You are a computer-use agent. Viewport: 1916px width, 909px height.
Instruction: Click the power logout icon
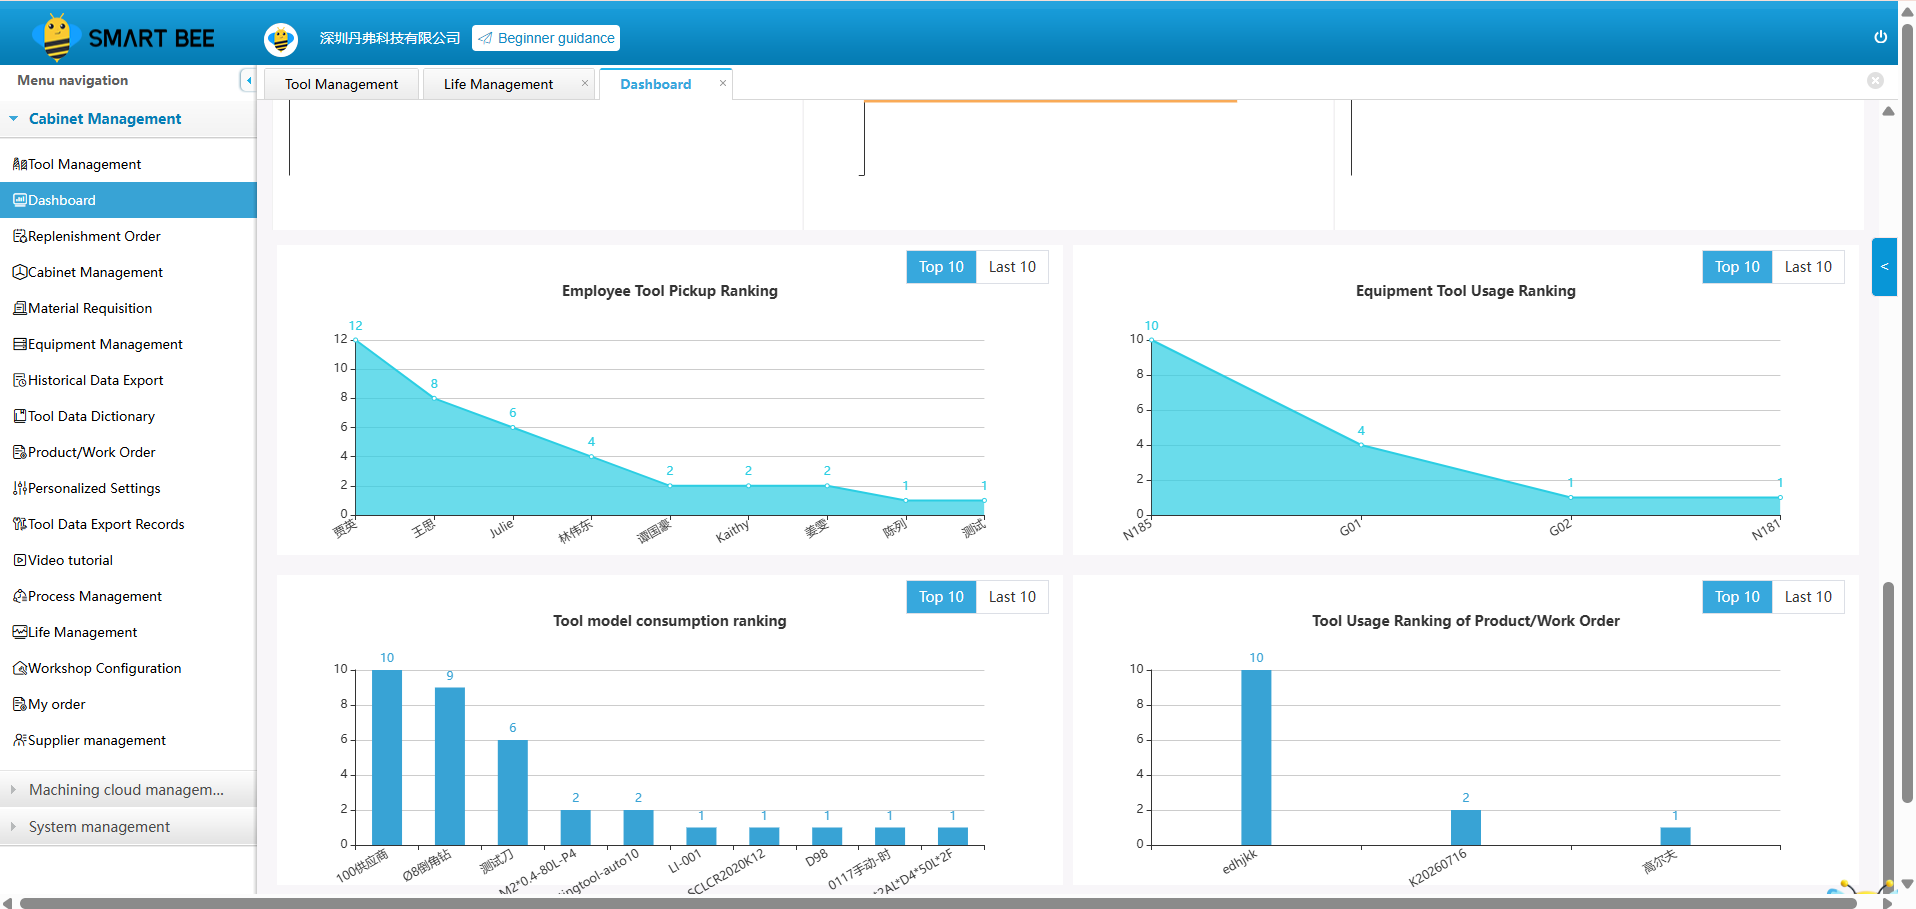click(1880, 37)
